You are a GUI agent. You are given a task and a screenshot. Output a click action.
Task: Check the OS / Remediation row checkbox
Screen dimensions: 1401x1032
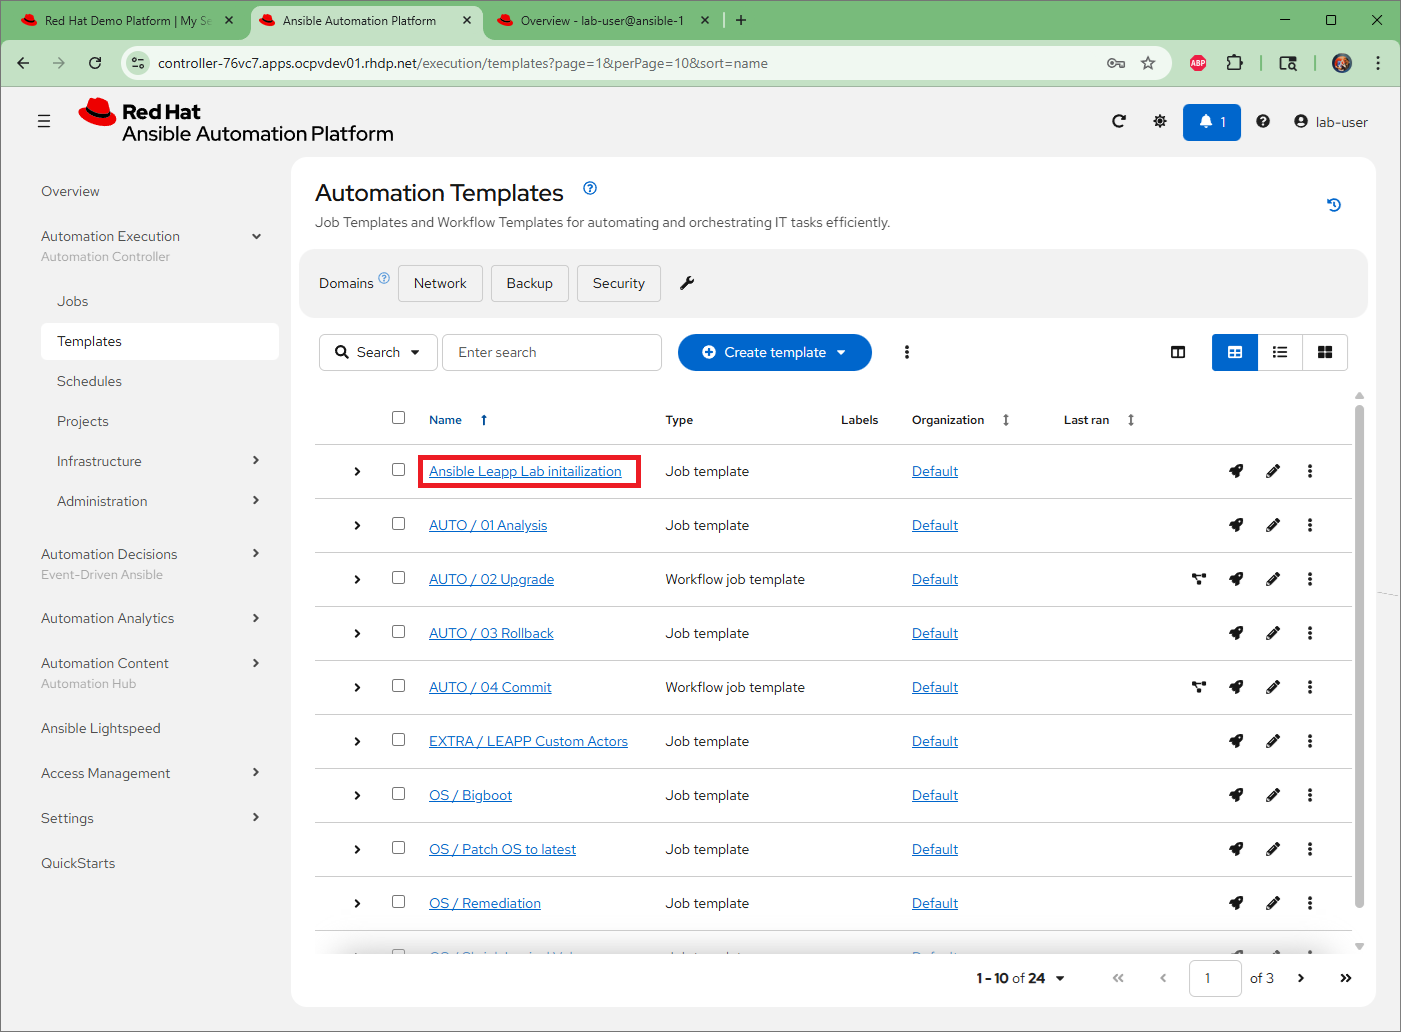click(398, 902)
